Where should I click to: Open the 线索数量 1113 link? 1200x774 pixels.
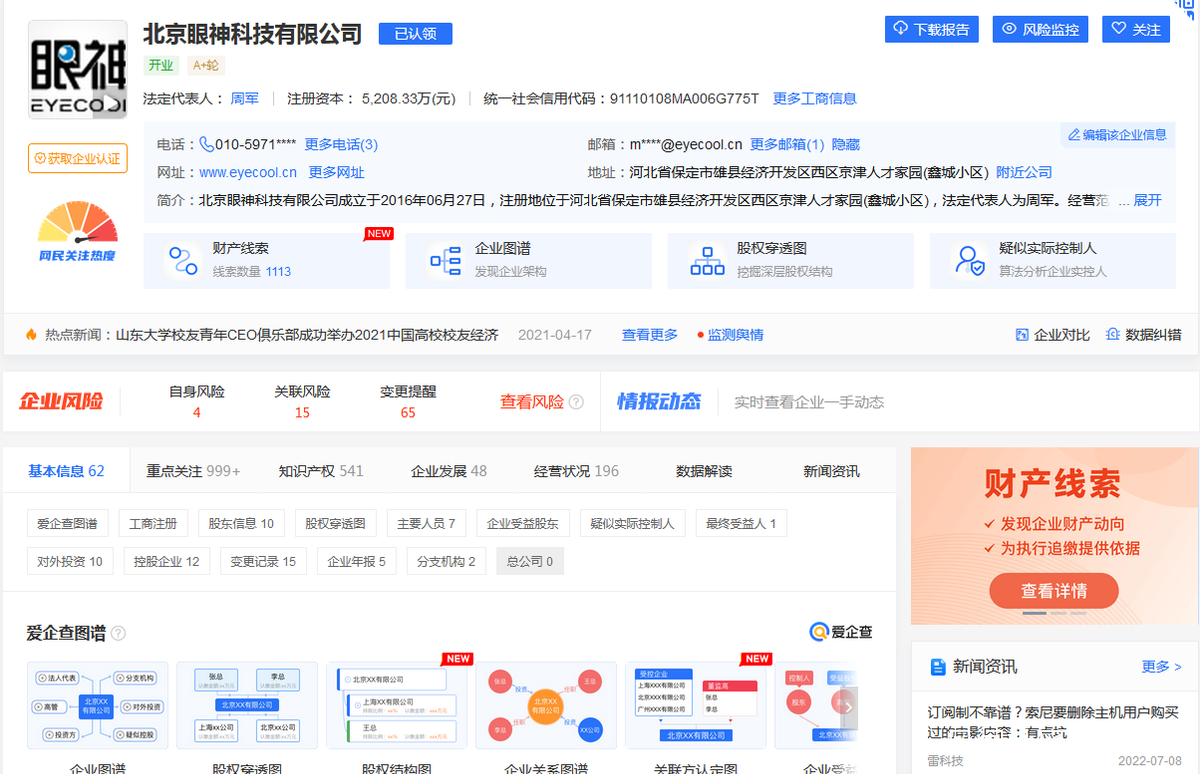(252, 271)
